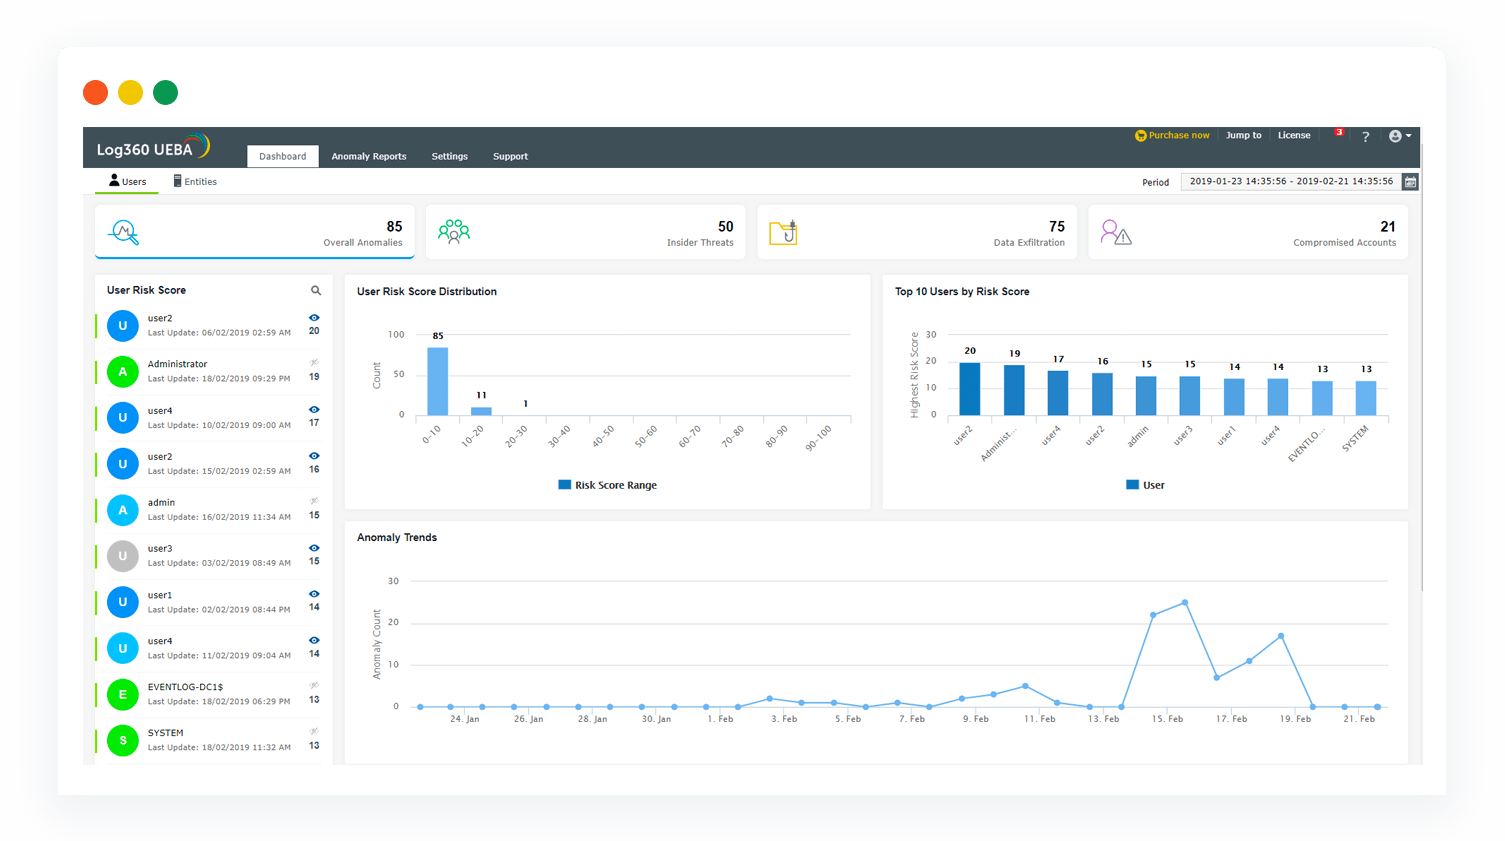Switch to the Entities tab
Screen dimensions: 1505x841
195,181
